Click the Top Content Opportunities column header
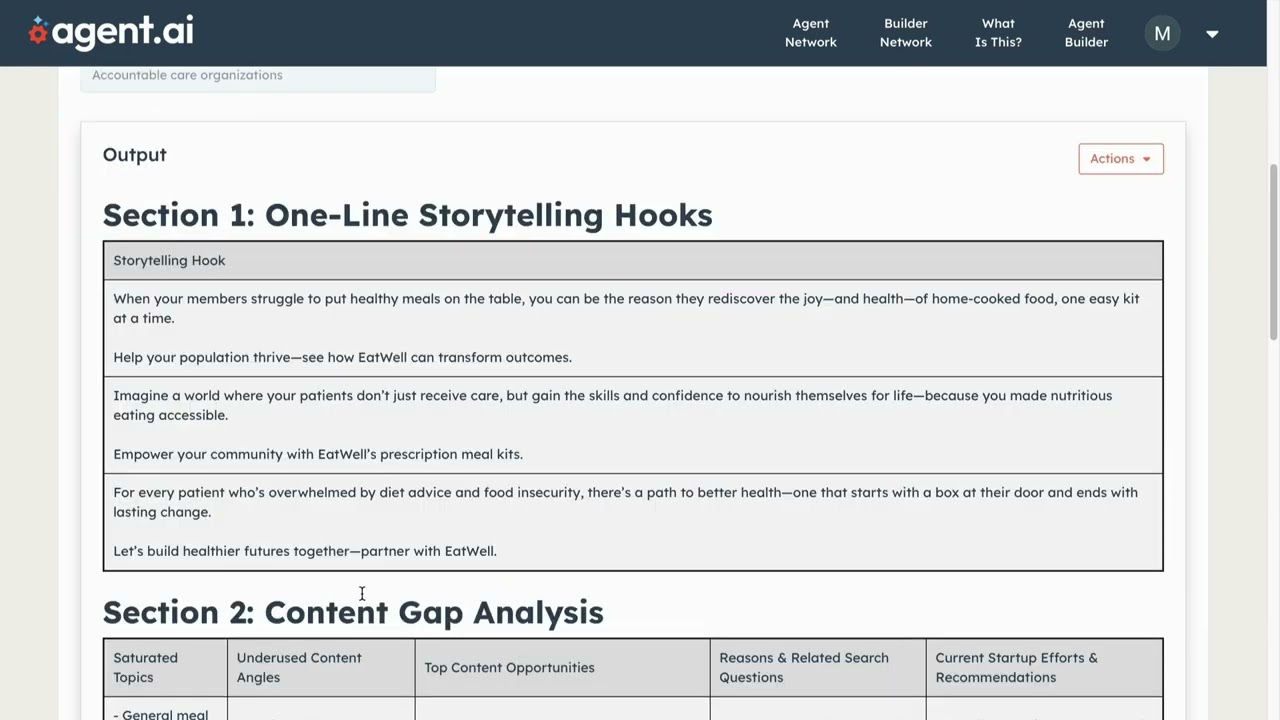This screenshot has height=720, width=1280. click(563, 667)
